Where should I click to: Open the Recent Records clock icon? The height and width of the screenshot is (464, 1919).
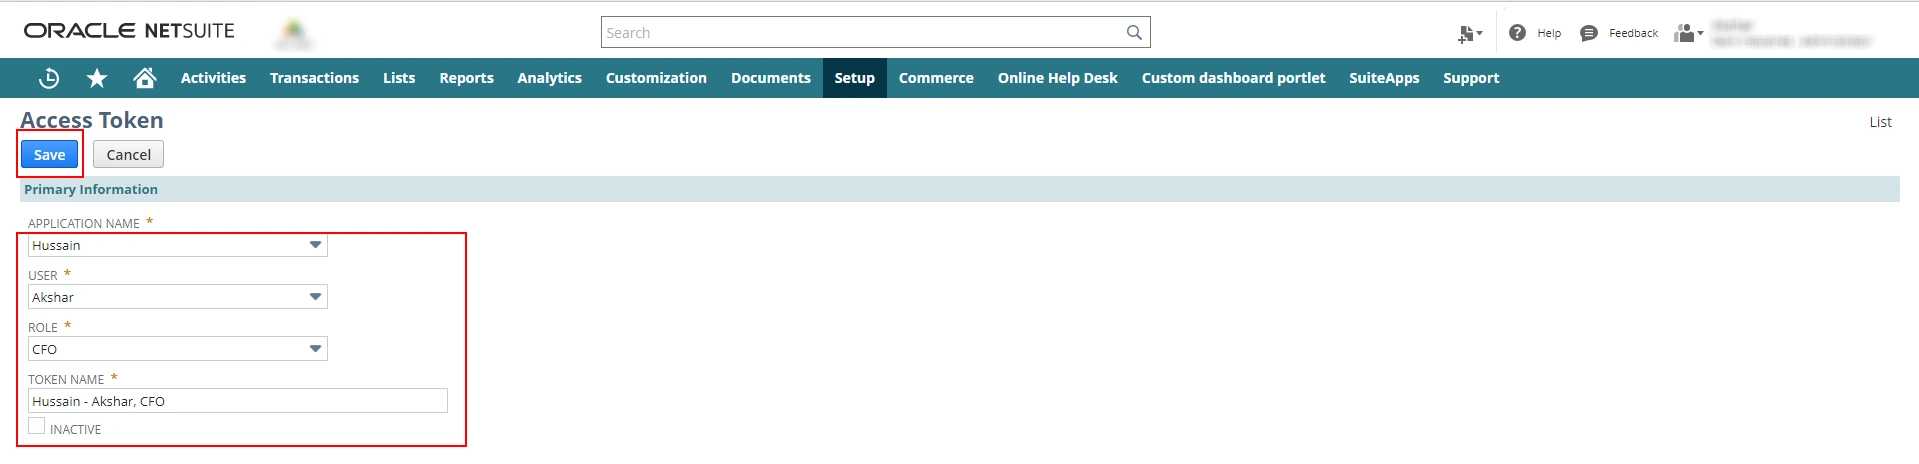pos(49,78)
